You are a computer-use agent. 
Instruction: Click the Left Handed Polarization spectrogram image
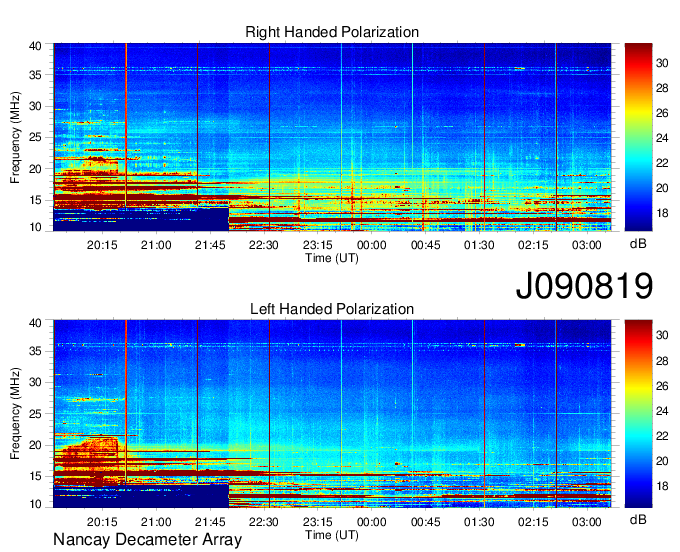(x=332, y=414)
